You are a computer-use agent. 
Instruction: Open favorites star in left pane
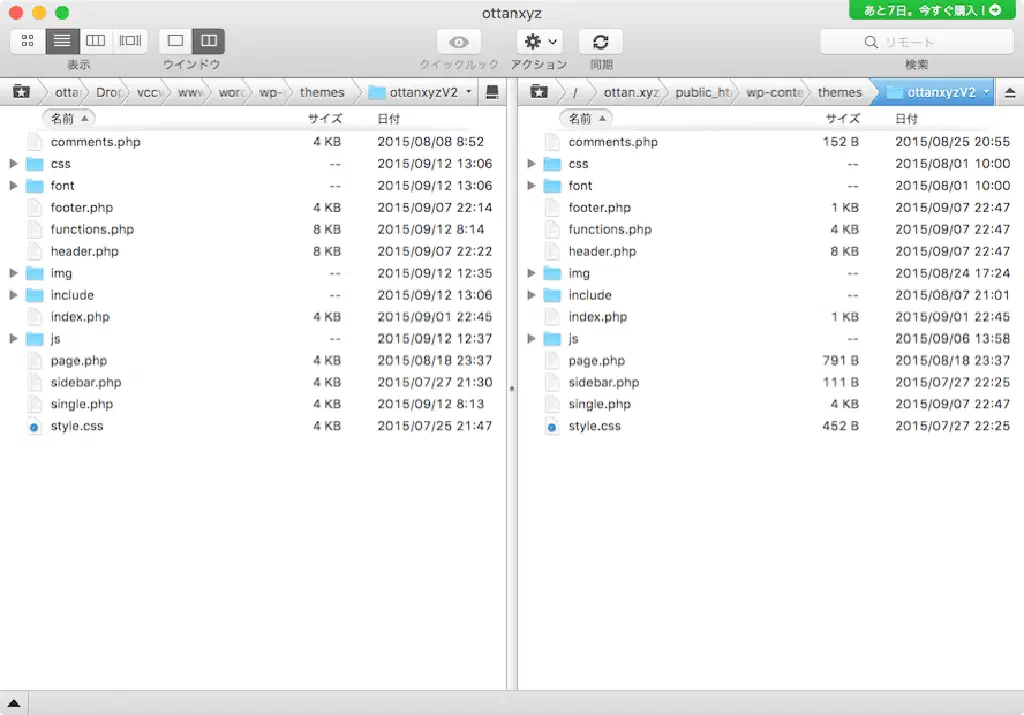(21, 92)
